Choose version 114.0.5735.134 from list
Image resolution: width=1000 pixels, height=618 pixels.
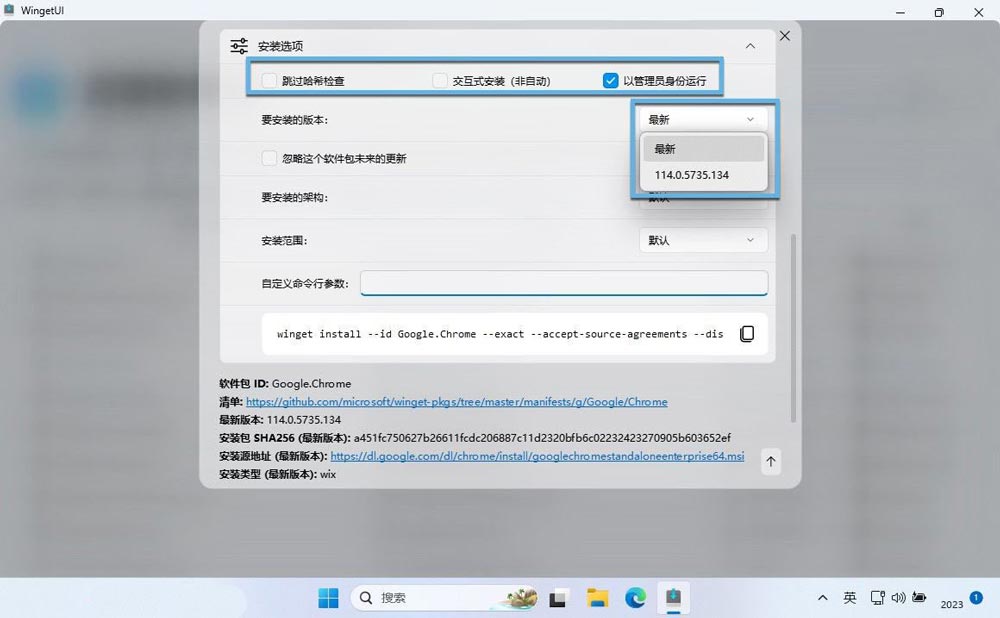[703, 175]
